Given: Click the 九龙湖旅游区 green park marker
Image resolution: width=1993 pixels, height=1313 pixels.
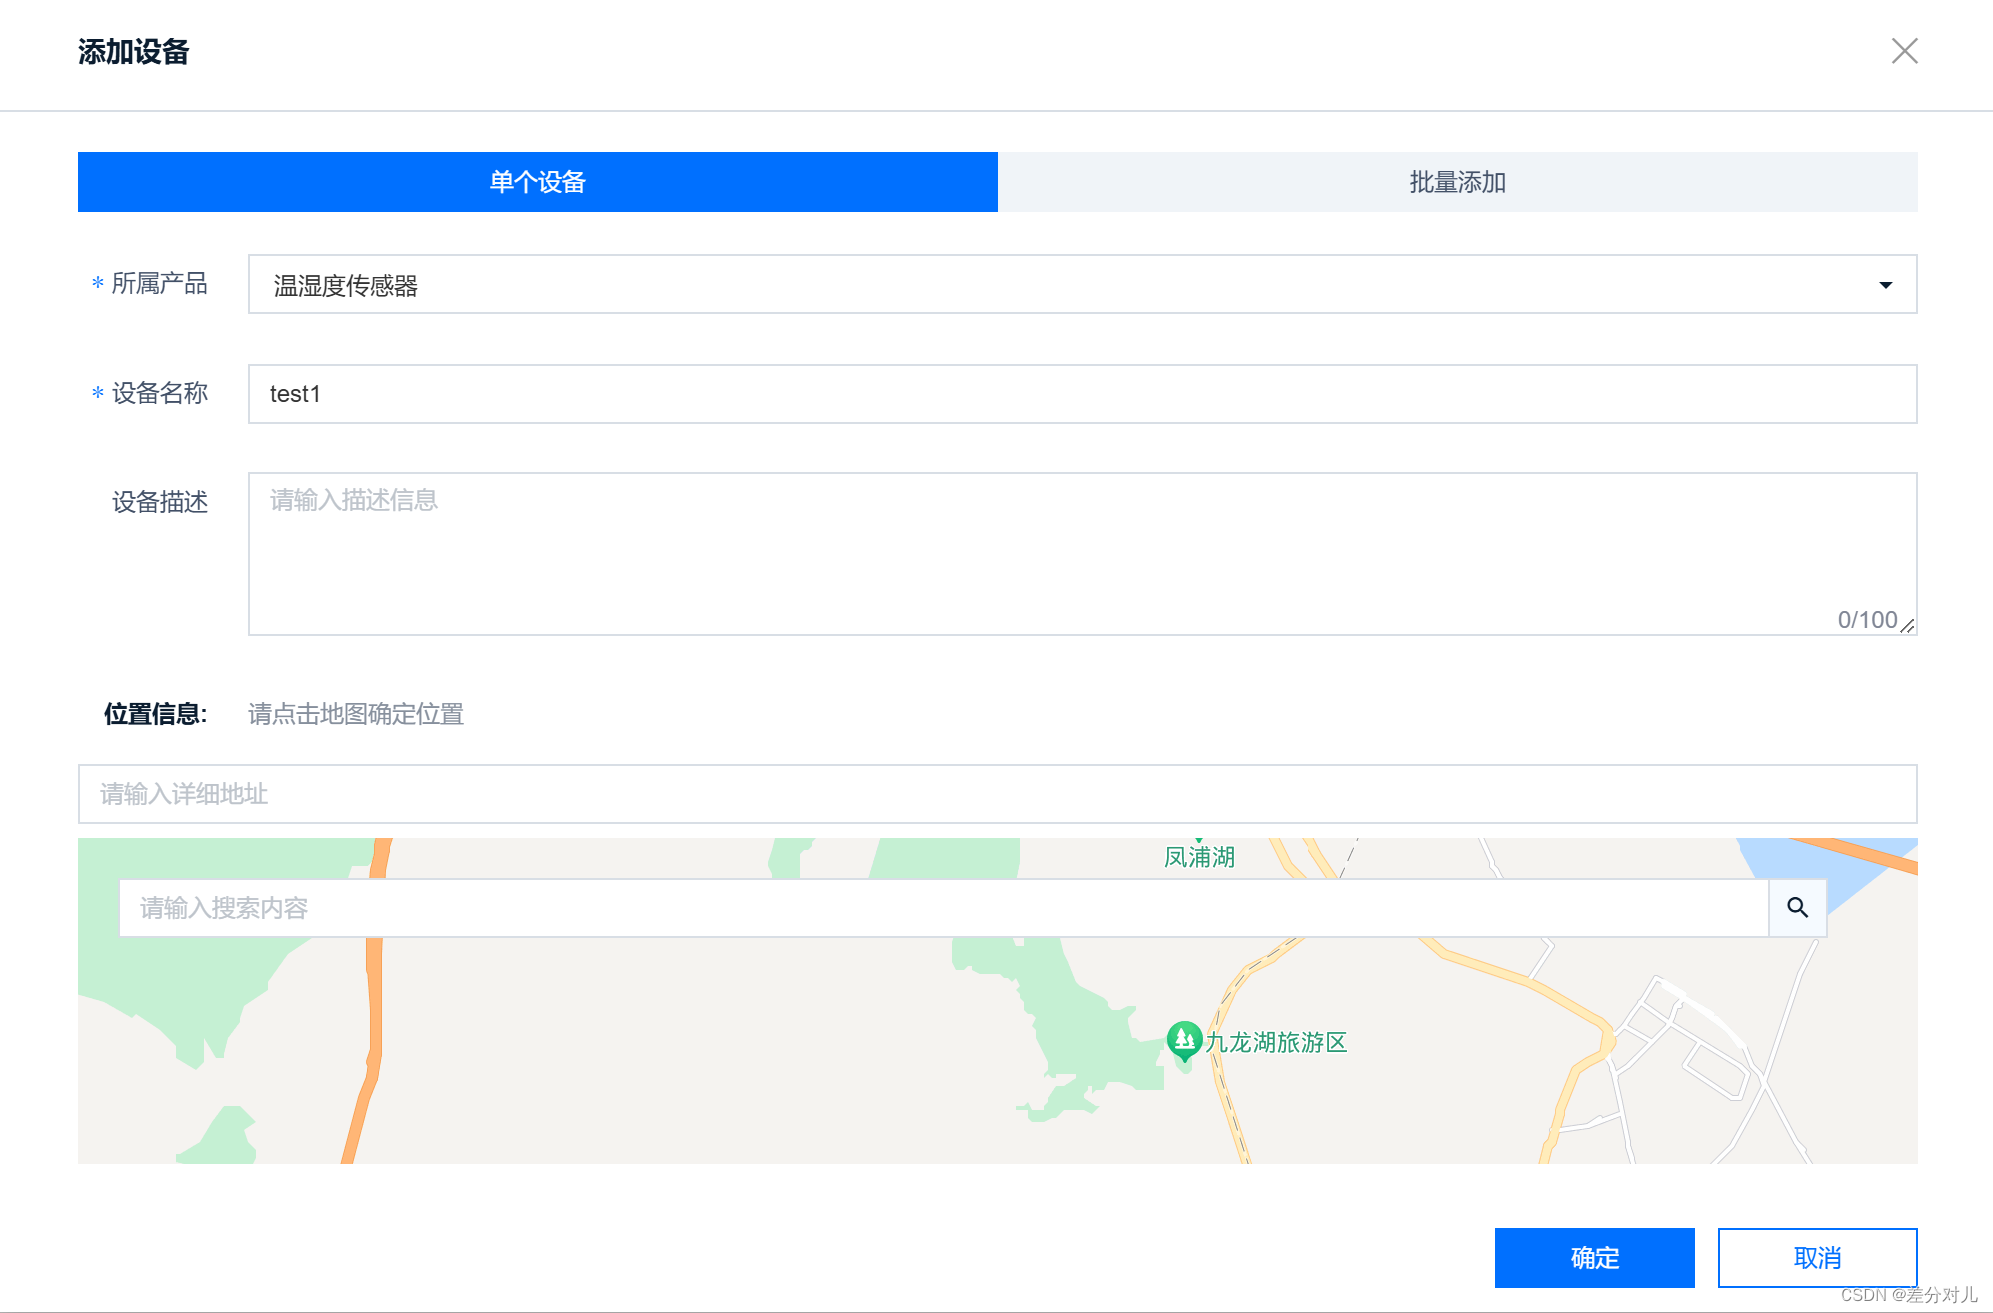Looking at the screenshot, I should 1184,1040.
